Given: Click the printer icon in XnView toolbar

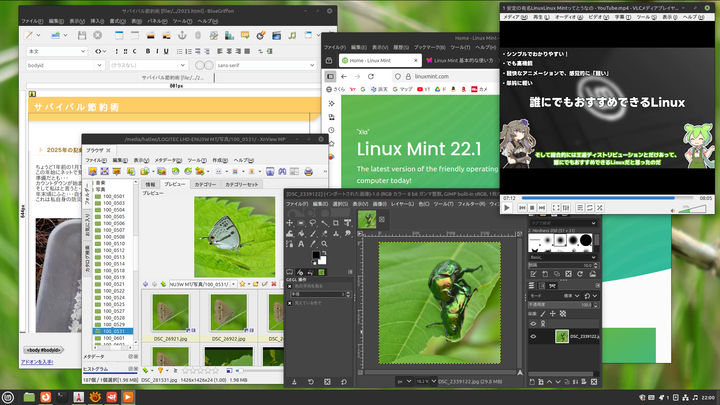Looking at the screenshot, I should (309, 171).
